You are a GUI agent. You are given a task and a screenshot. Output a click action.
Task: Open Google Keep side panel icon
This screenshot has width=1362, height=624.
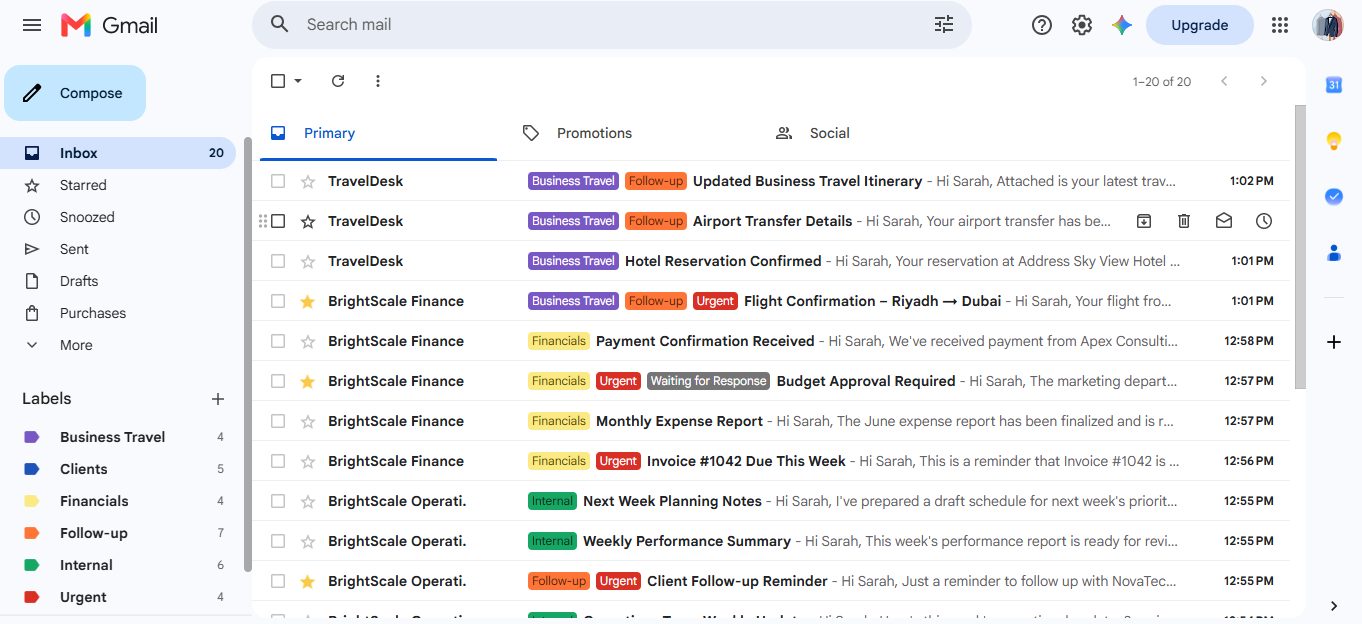[1334, 141]
